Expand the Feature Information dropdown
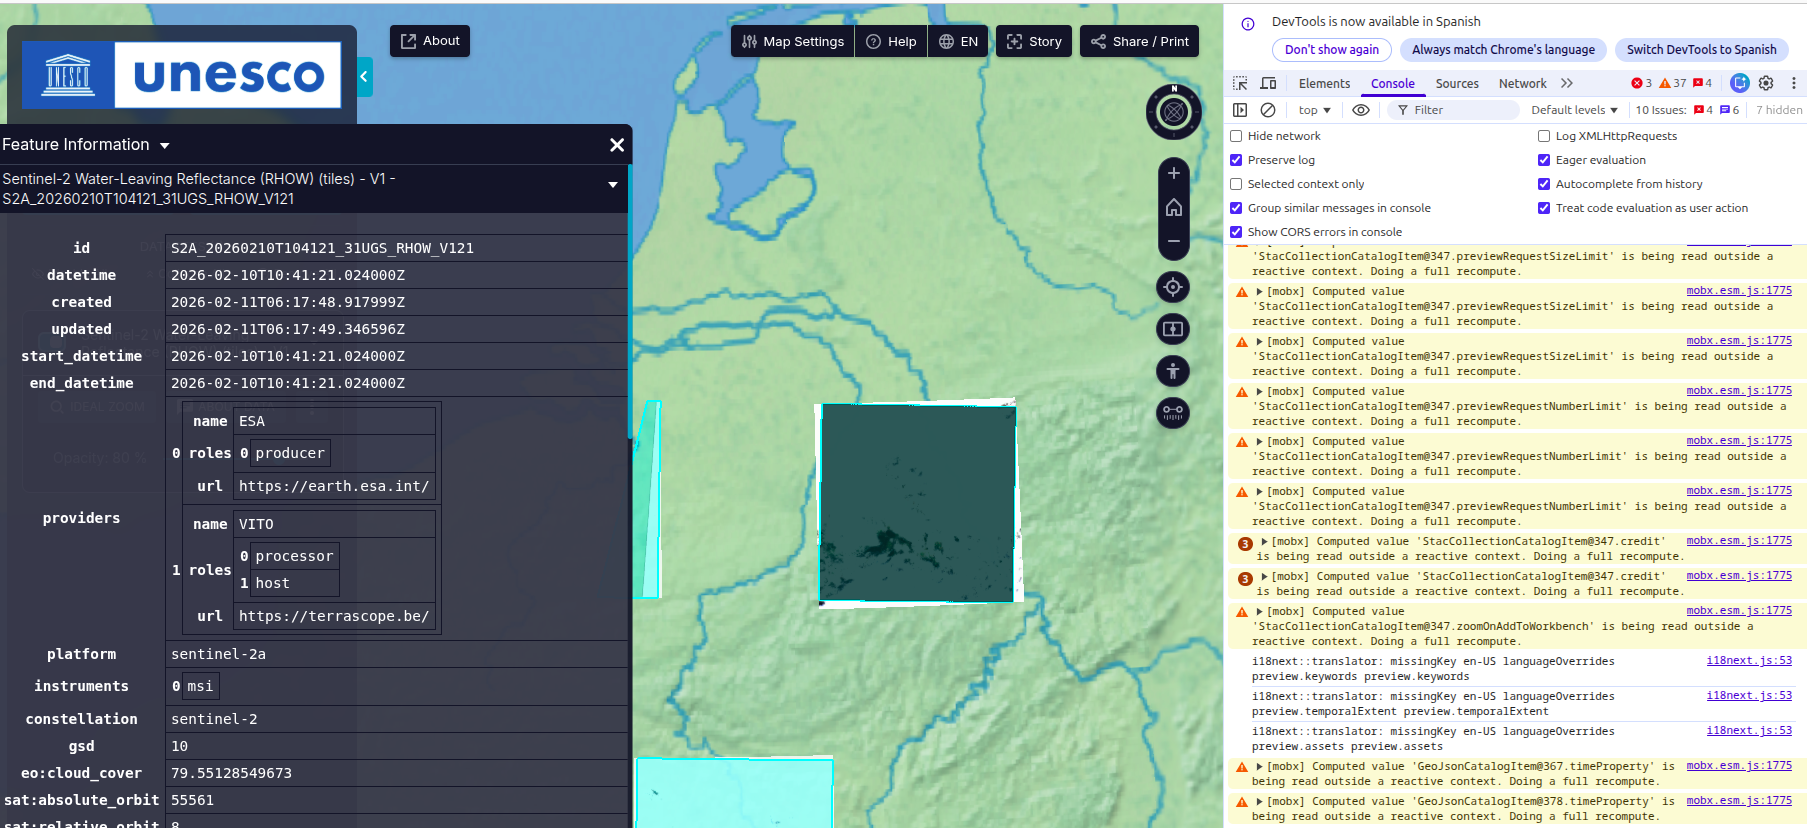The width and height of the screenshot is (1807, 828). tap(165, 146)
